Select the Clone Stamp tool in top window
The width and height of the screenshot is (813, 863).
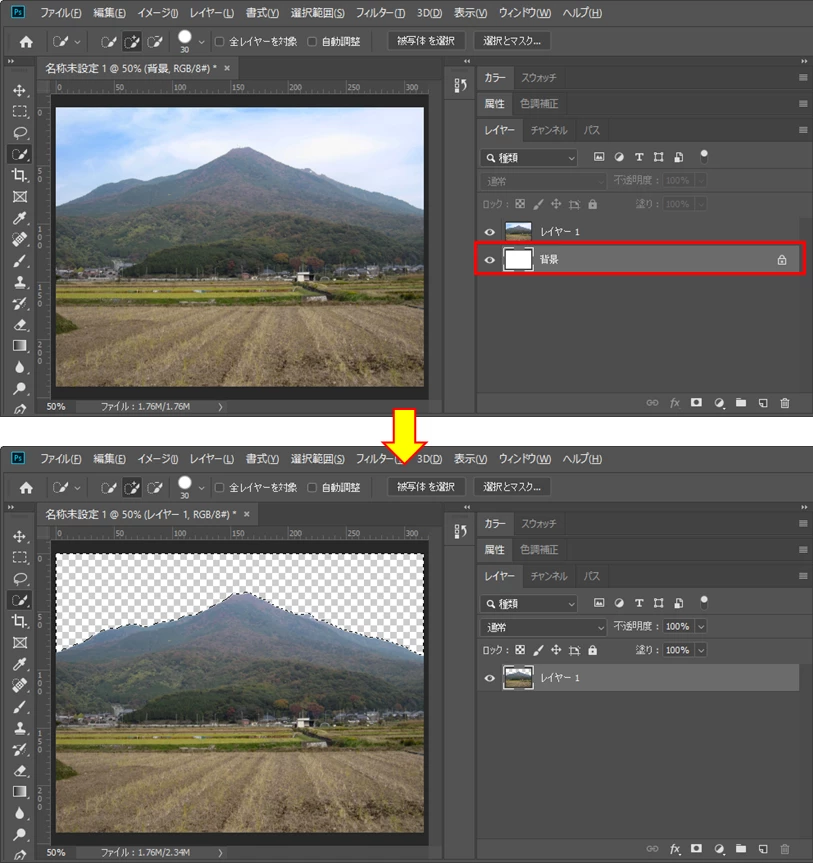(x=20, y=282)
